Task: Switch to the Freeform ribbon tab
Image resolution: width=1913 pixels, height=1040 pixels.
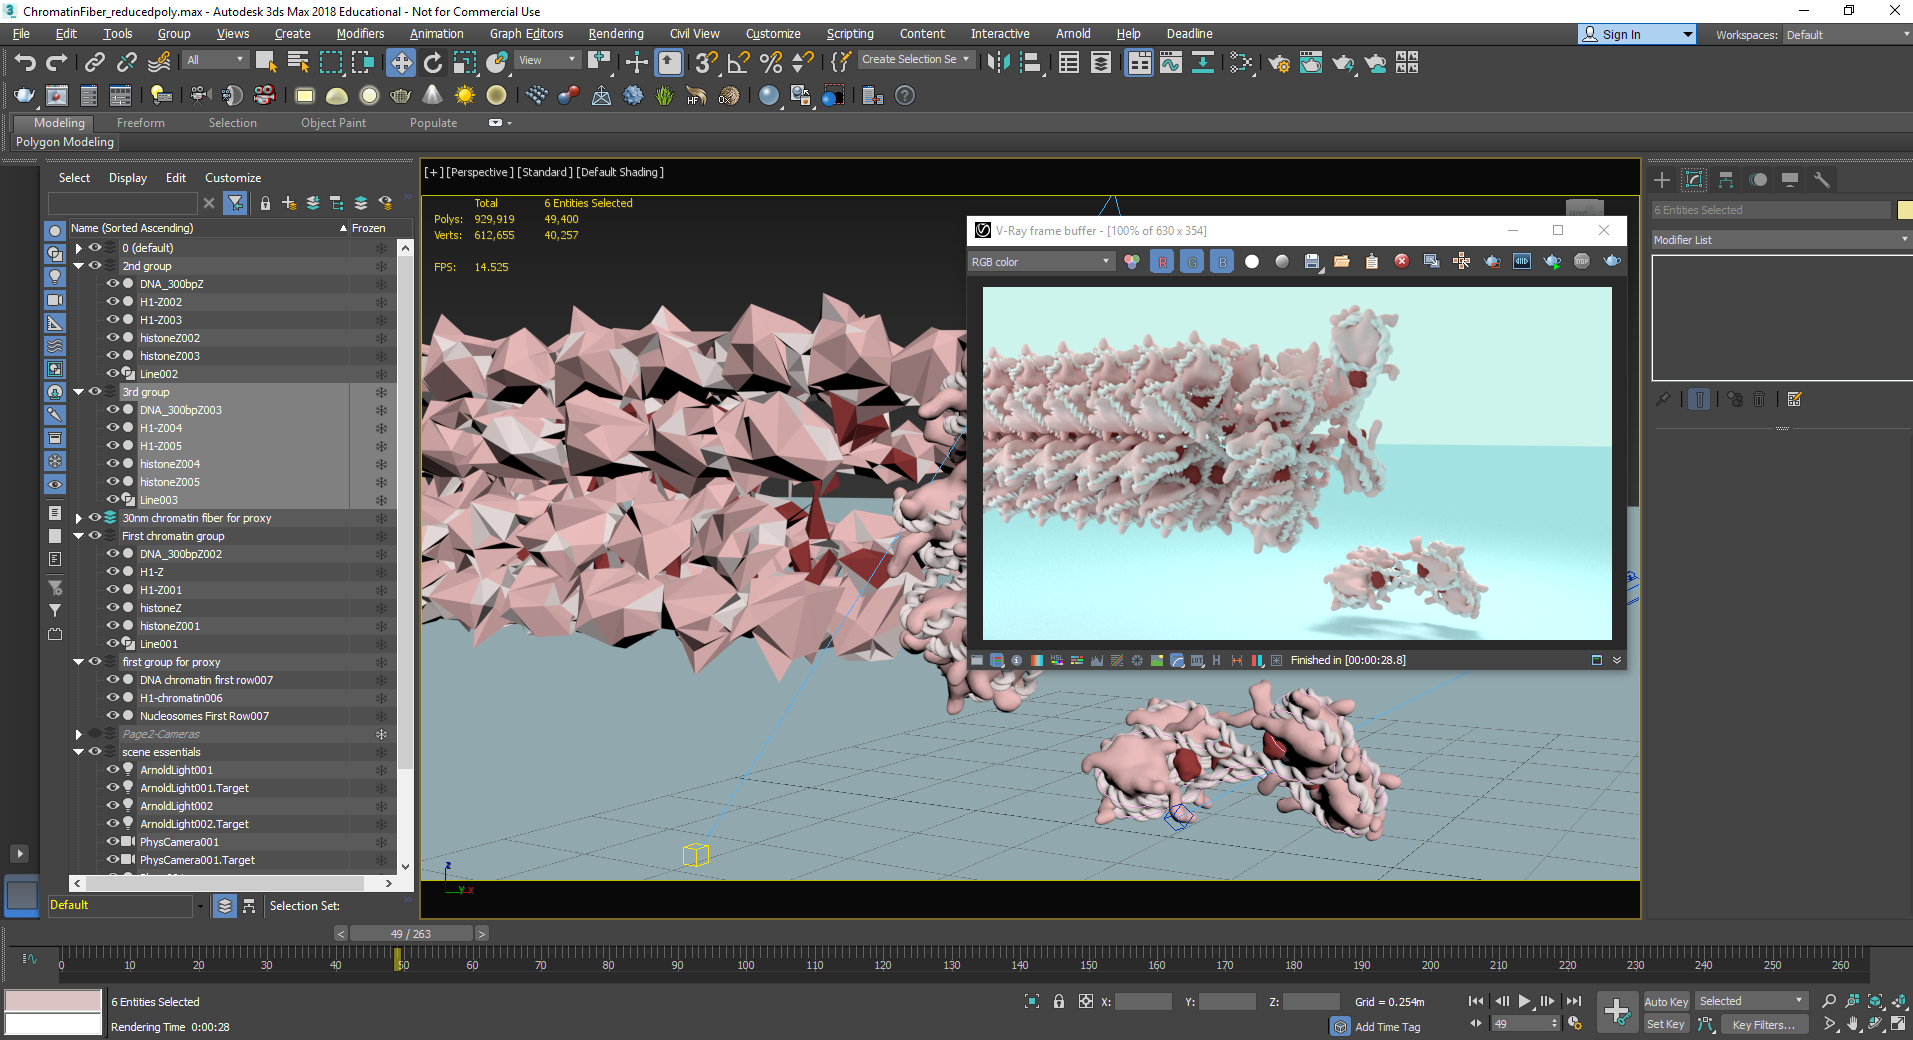Action: (x=140, y=123)
